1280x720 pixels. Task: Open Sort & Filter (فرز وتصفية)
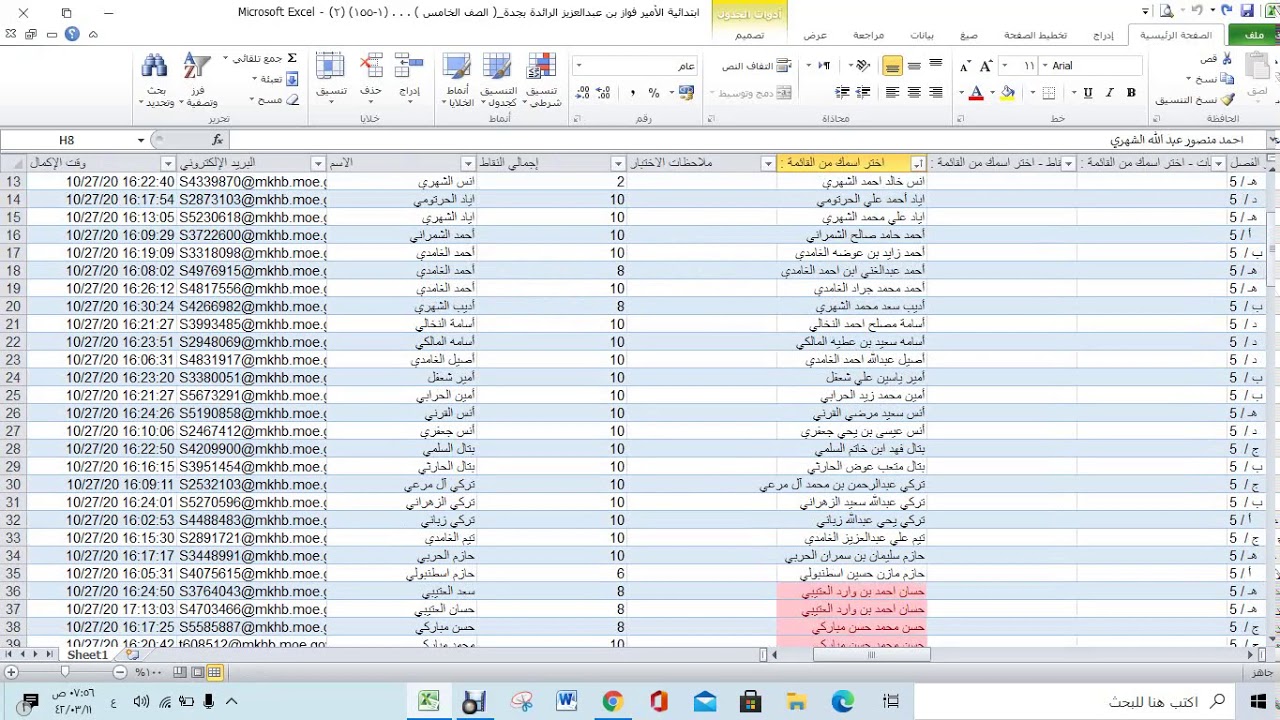tap(197, 80)
